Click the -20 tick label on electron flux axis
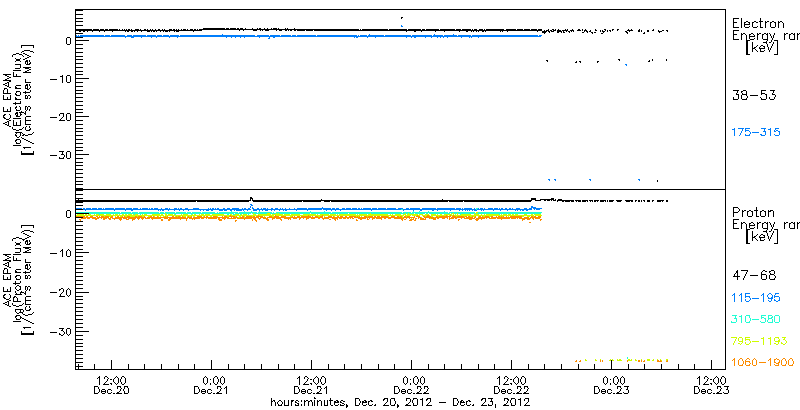The width and height of the screenshot is (800, 410). coord(60,117)
